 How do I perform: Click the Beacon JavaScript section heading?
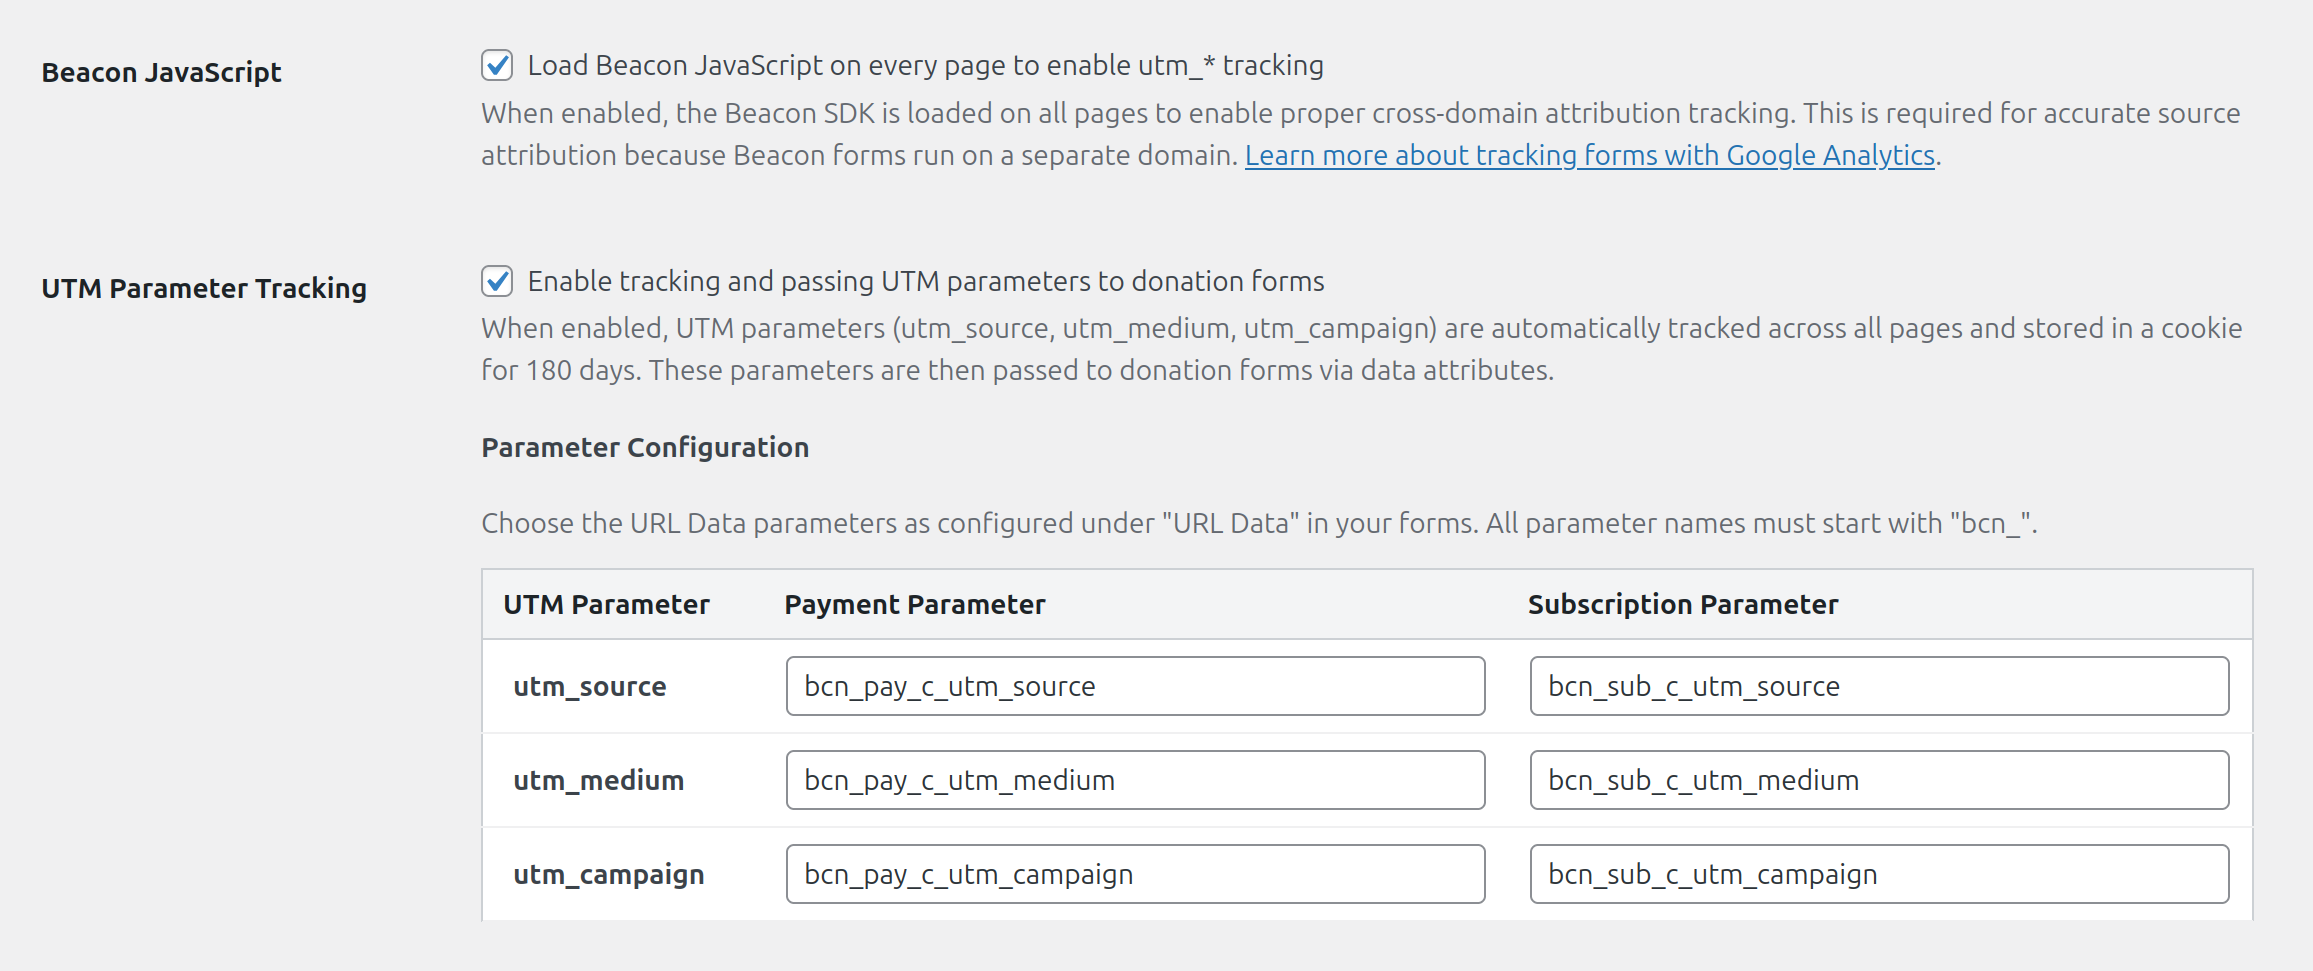pyautogui.click(x=162, y=71)
